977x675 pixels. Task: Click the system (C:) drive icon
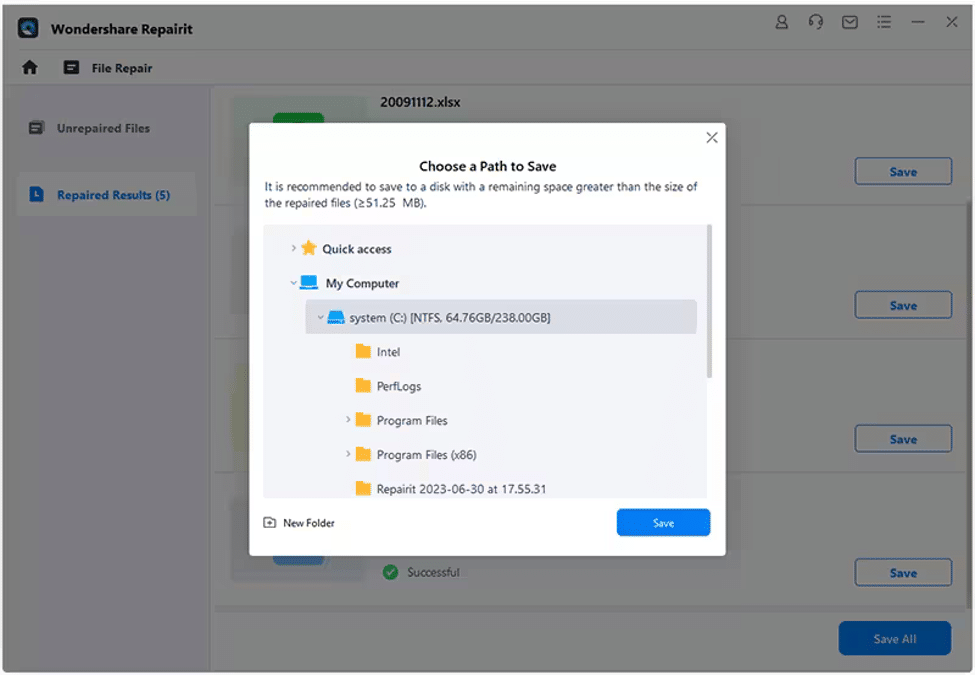[336, 317]
